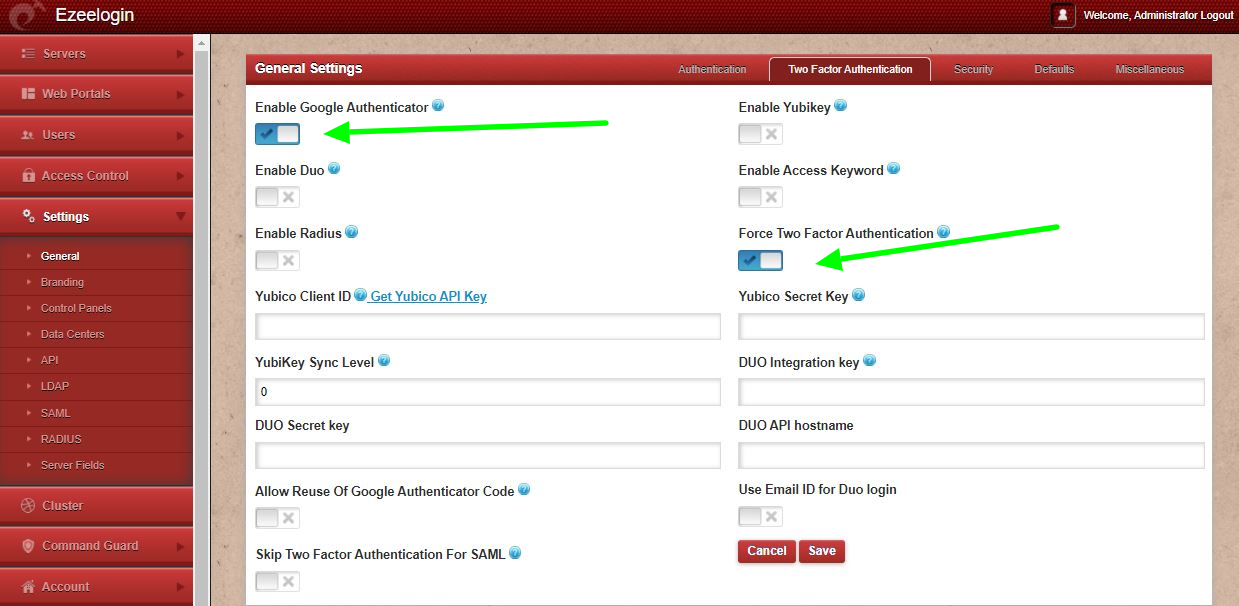Click the administrator user avatar icon
Screen dimensions: 1239x606
click(x=1063, y=15)
